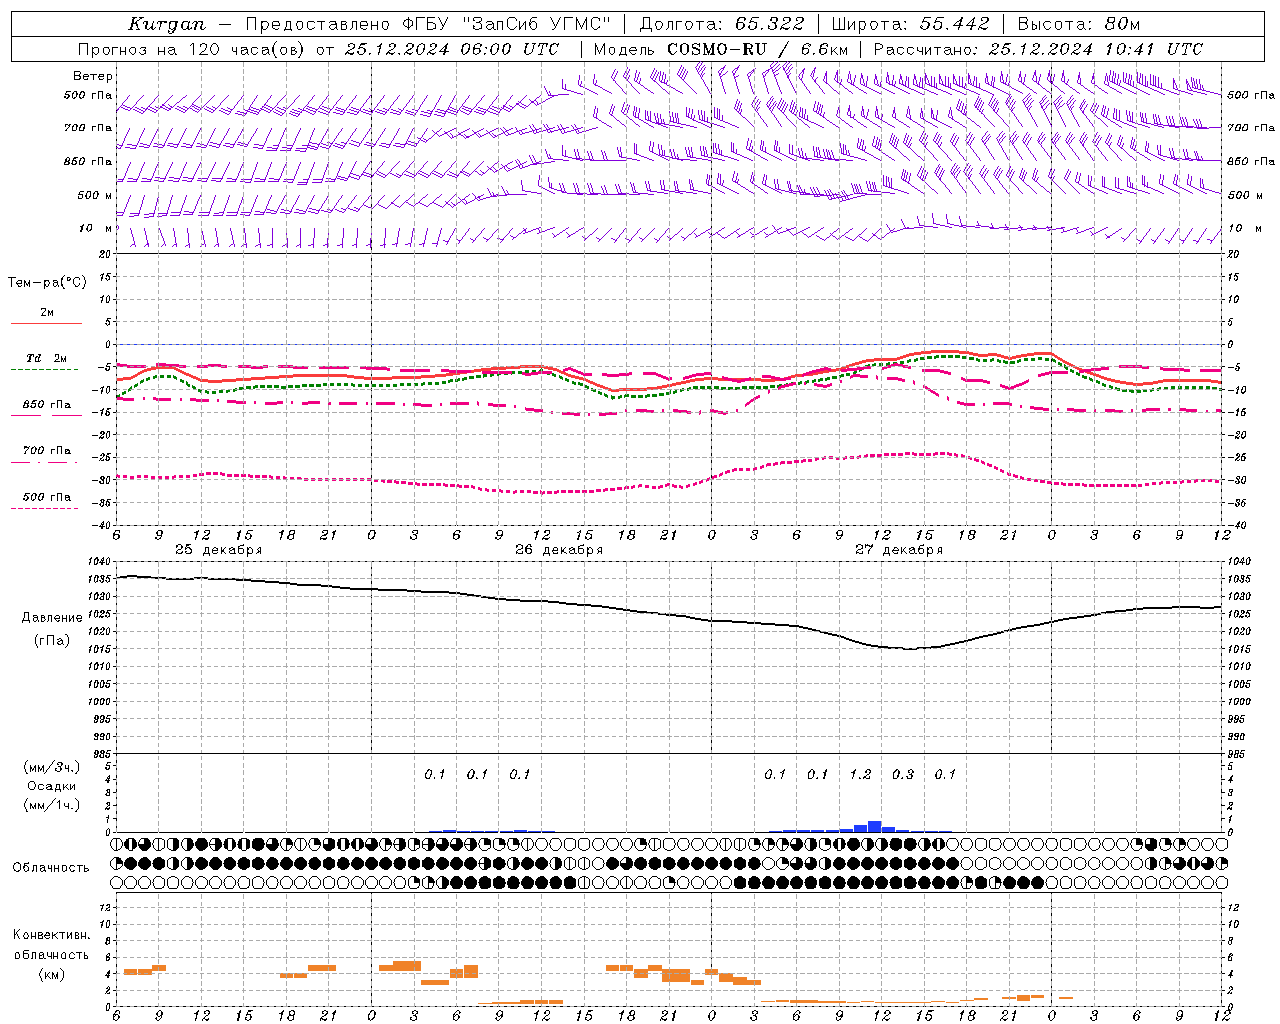
Task: Click the elevation text Высота: 80м
Action: pyautogui.click(x=1079, y=24)
